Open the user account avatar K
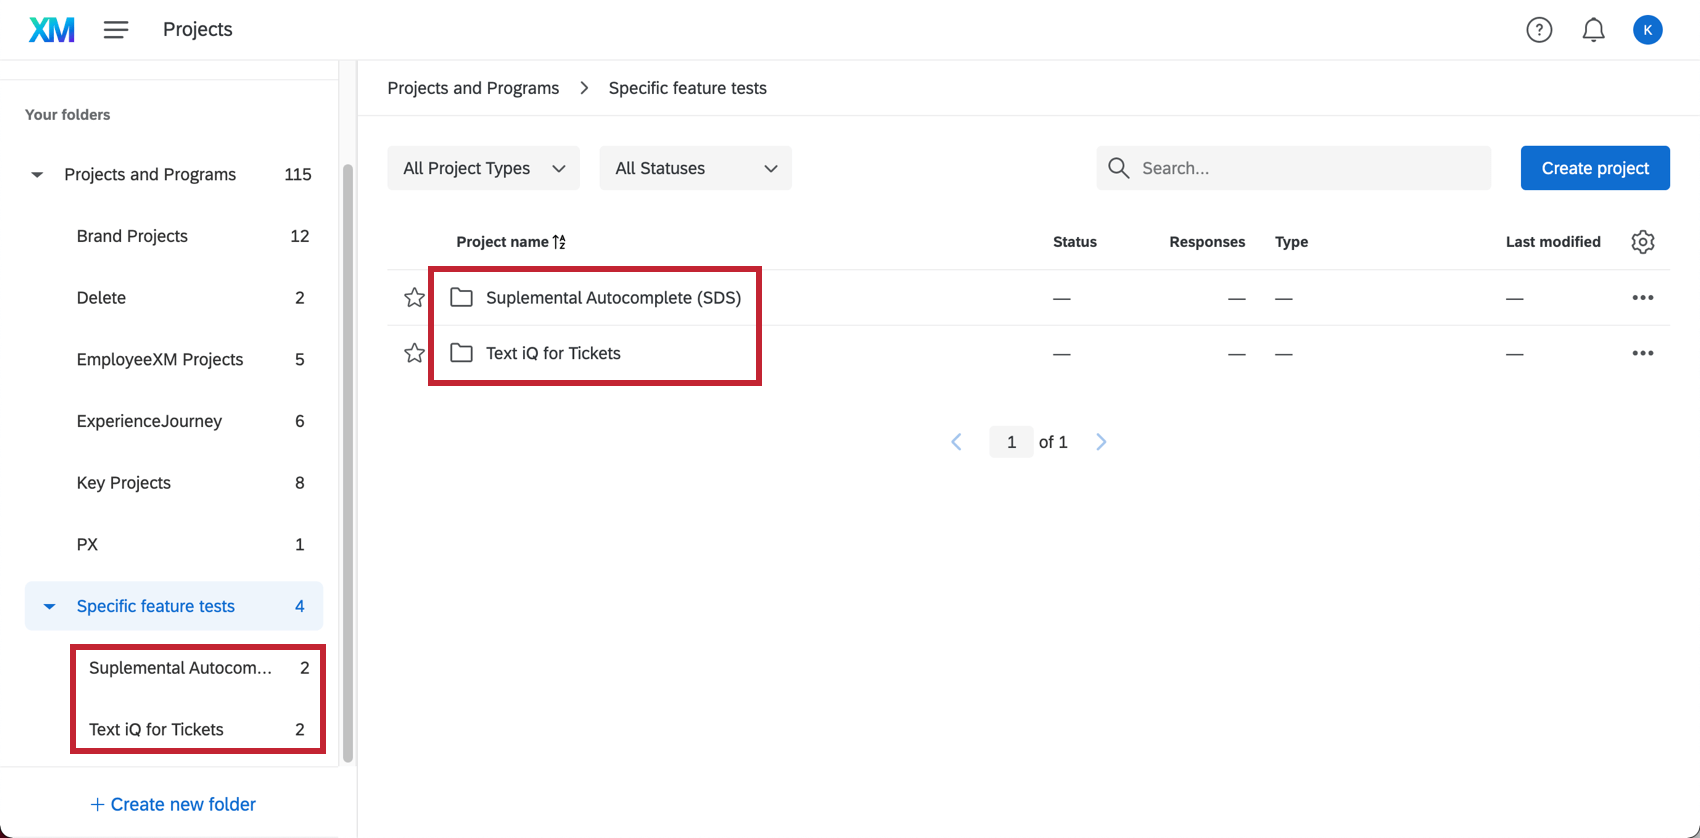The width and height of the screenshot is (1700, 838). pyautogui.click(x=1647, y=30)
